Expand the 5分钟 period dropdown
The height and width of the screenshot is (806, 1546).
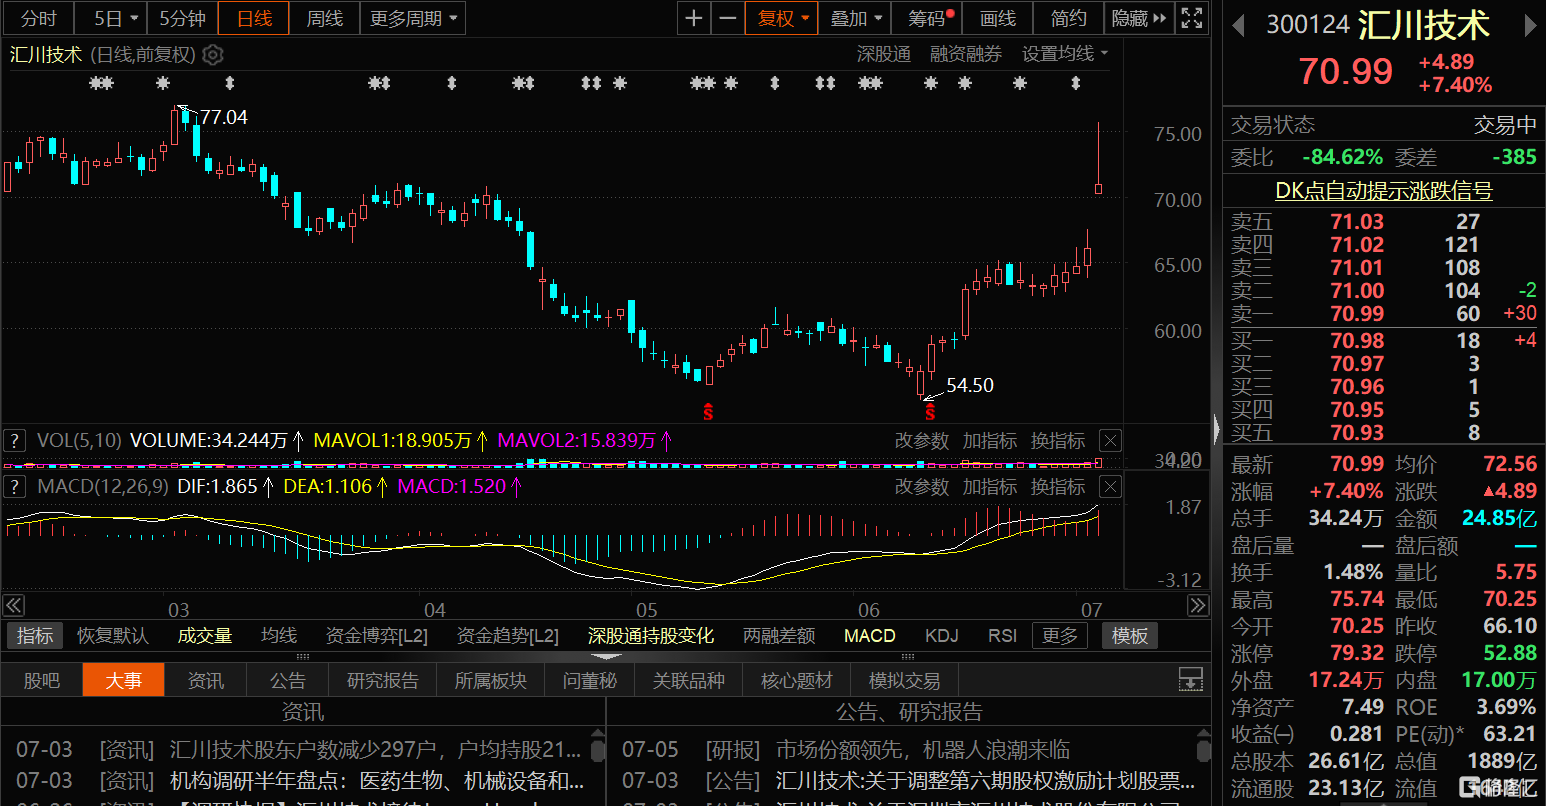[x=181, y=18]
